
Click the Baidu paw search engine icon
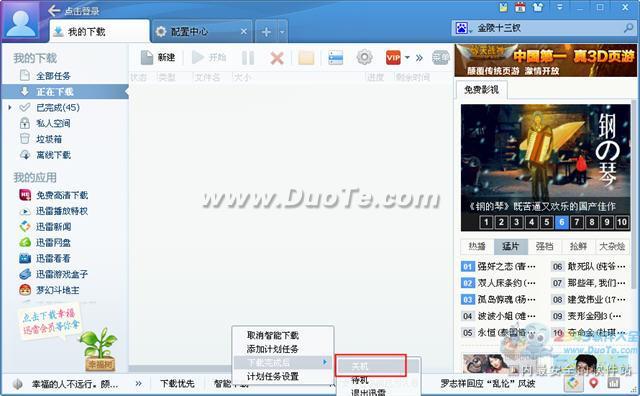[x=462, y=28]
